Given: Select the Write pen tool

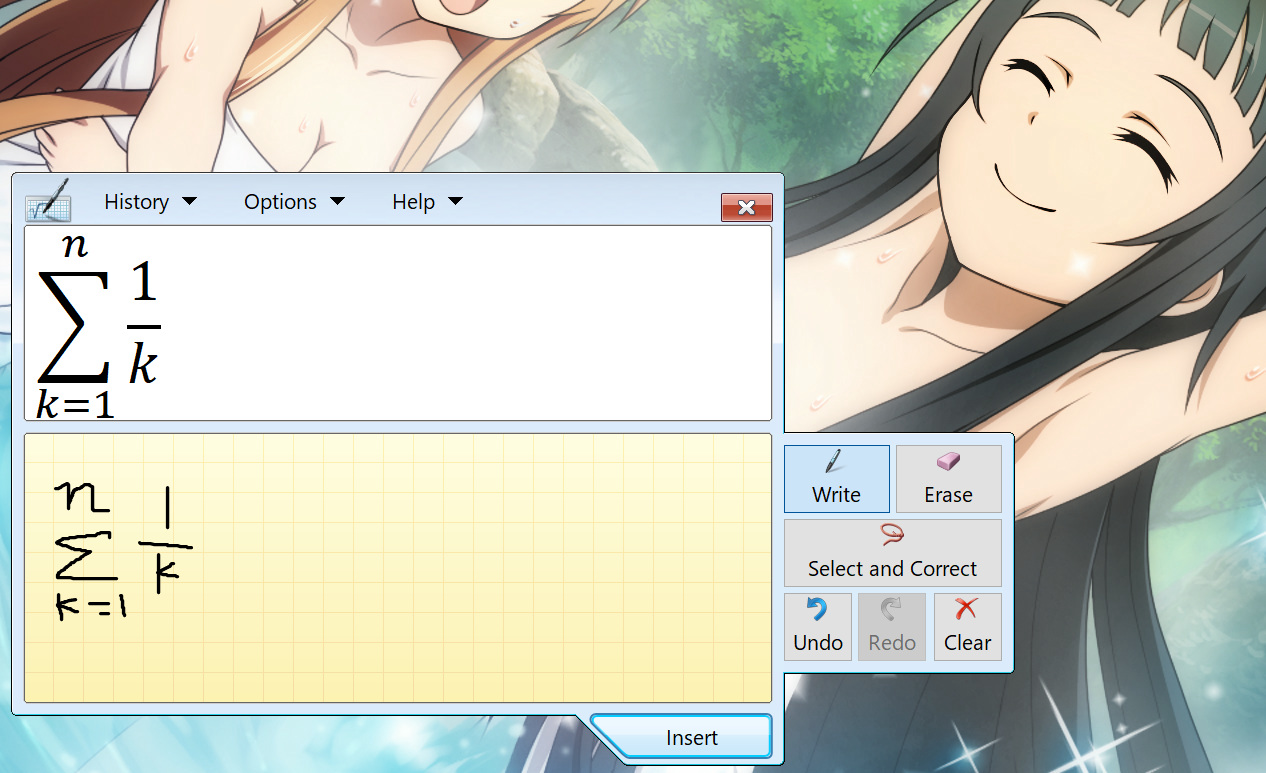Looking at the screenshot, I should [836, 479].
